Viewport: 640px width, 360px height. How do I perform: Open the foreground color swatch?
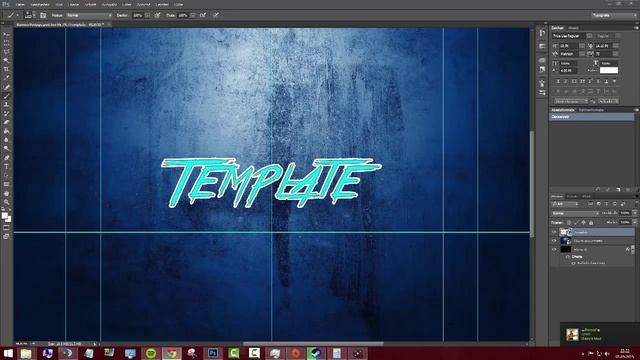click(4, 216)
